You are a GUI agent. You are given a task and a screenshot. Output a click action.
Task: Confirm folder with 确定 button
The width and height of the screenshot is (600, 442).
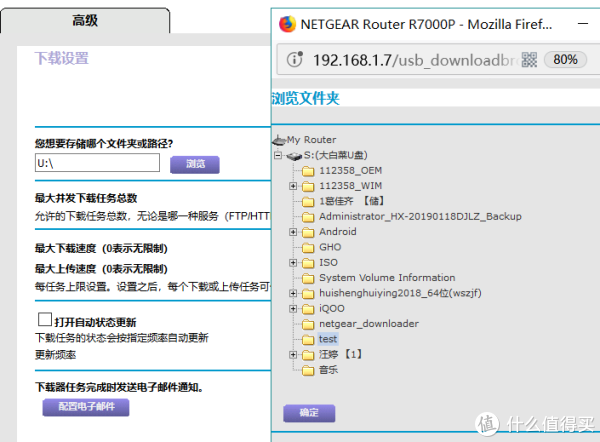pos(309,413)
